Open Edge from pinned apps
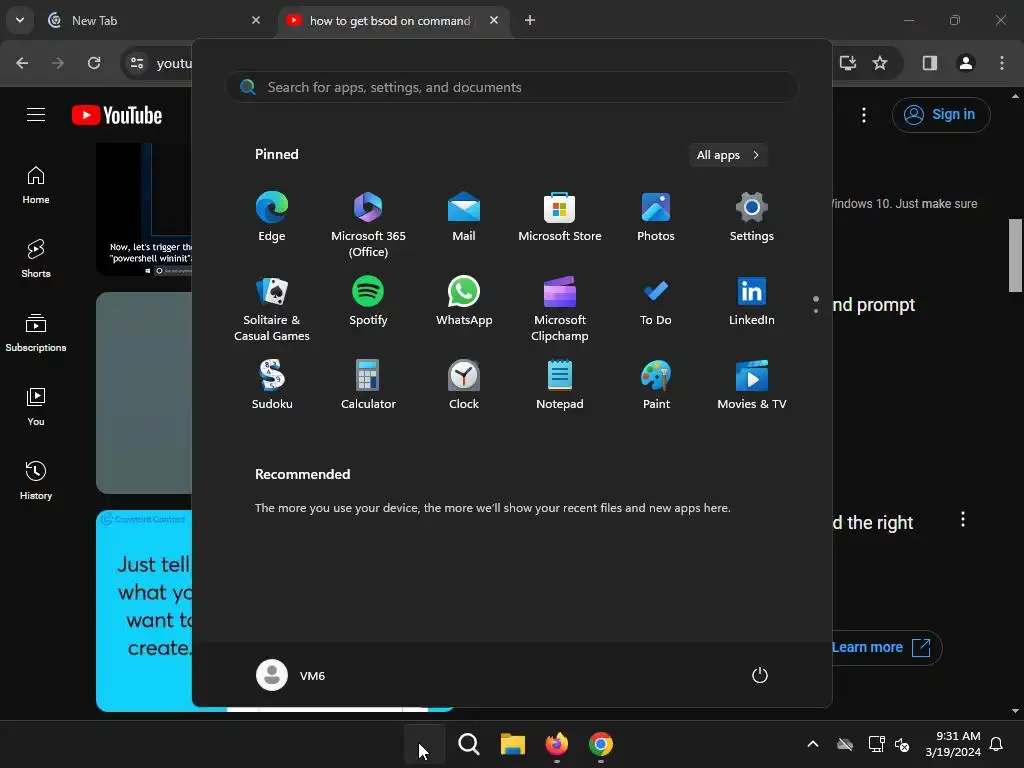 [272, 217]
